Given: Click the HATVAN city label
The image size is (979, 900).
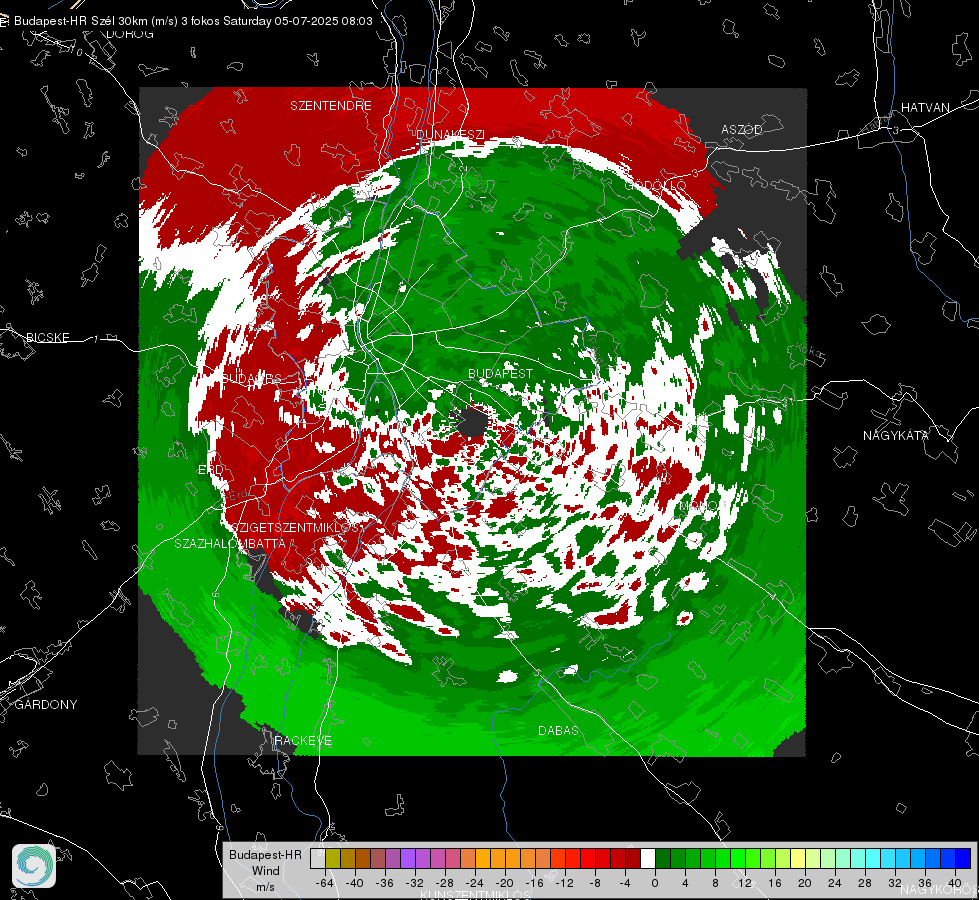Looking at the screenshot, I should 925,107.
